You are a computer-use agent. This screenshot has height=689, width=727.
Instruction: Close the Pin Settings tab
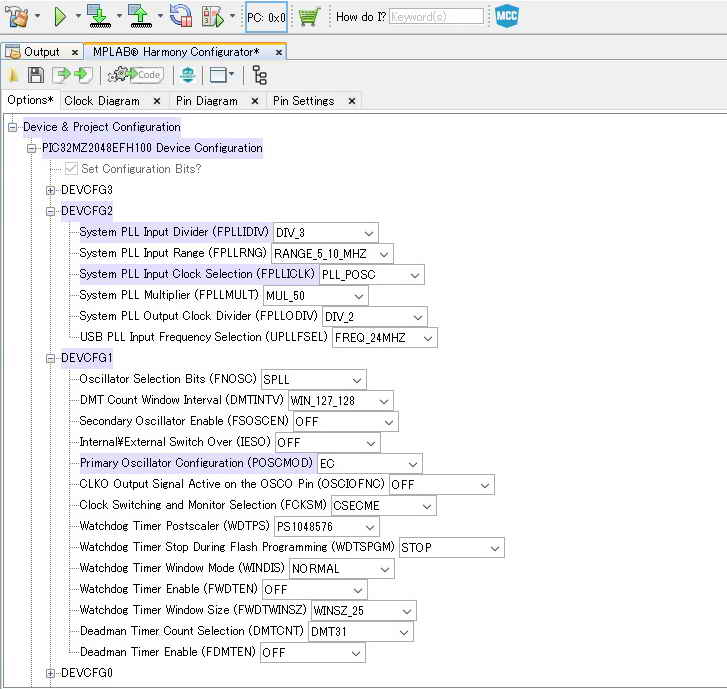tap(352, 101)
